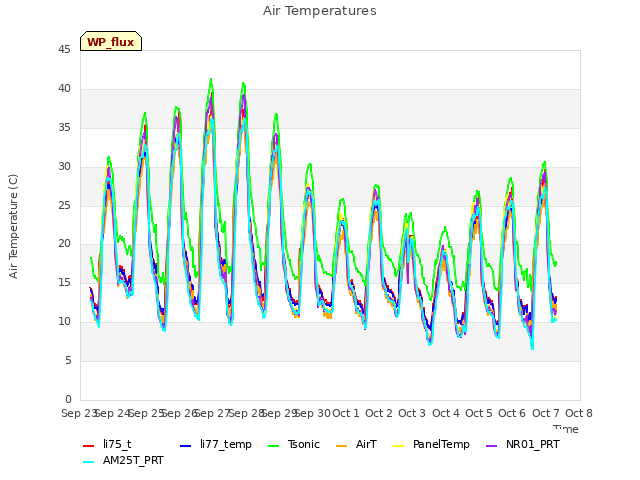Click the 35 y-axis tick label
This screenshot has width=640, height=480.
(64, 128)
